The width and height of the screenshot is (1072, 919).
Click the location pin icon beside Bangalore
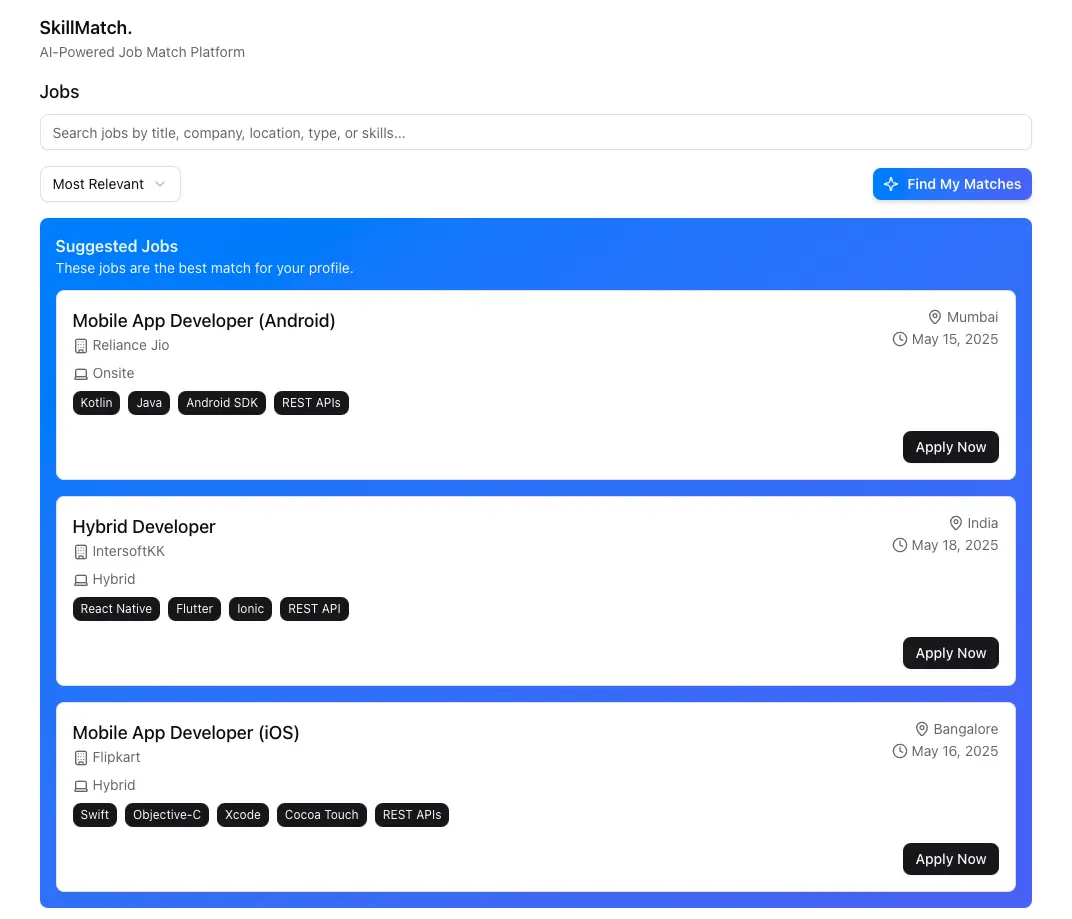pos(922,729)
